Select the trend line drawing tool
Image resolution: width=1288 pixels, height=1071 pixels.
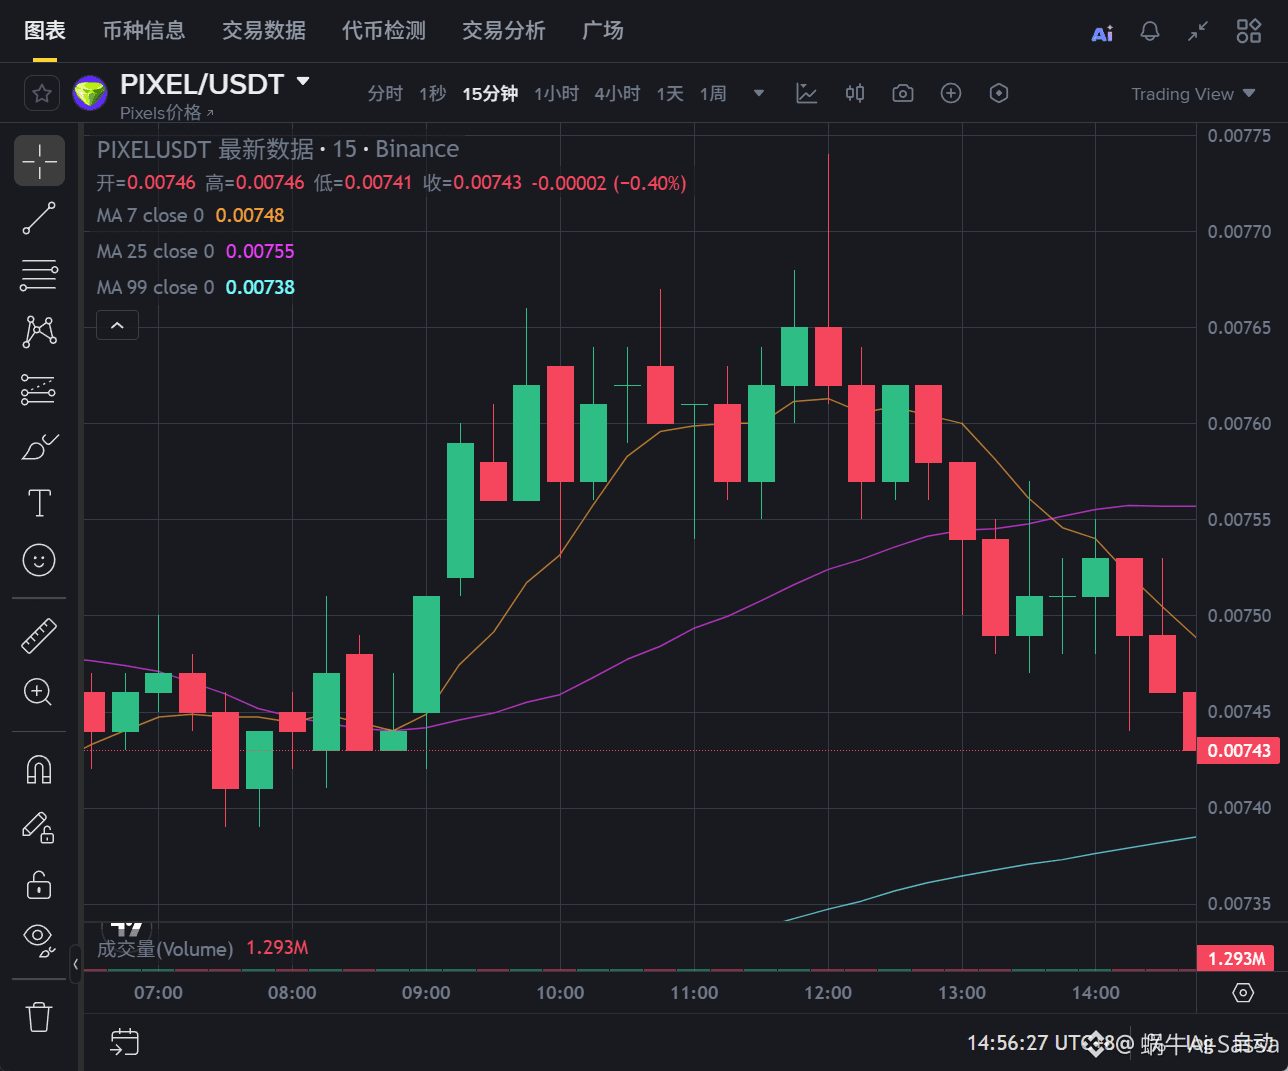[x=39, y=218]
